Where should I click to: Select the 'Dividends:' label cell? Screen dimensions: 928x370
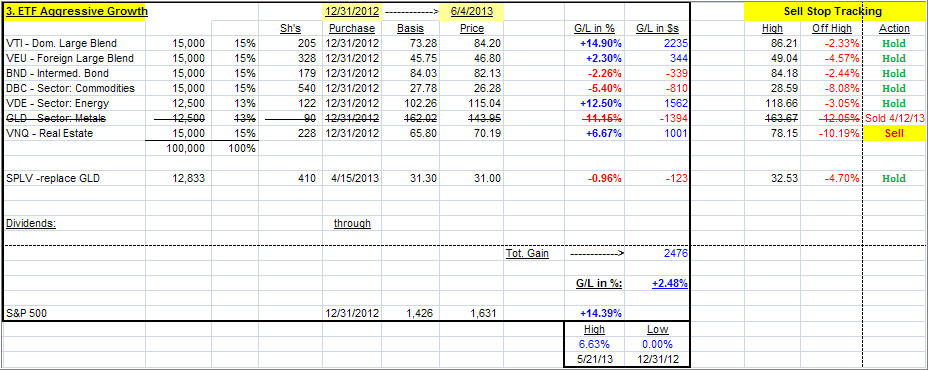click(x=30, y=223)
